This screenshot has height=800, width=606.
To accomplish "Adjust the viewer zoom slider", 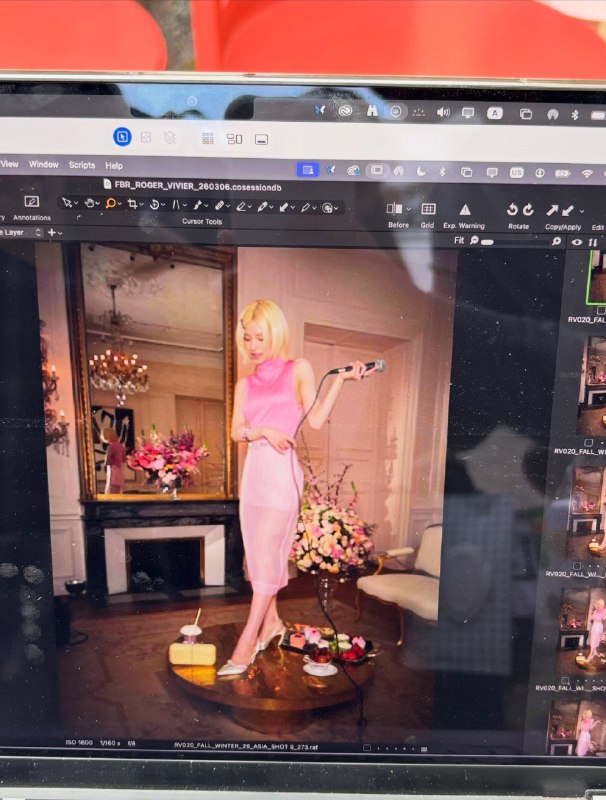I will pyautogui.click(x=515, y=242).
